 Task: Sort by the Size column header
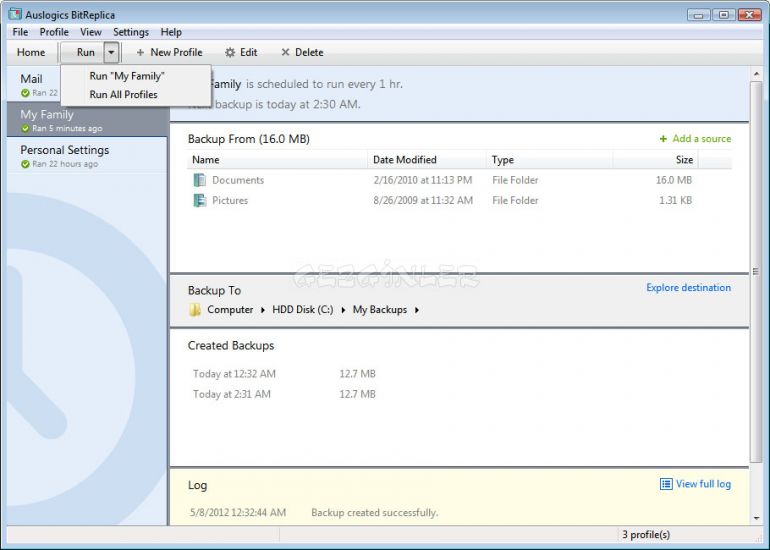pos(655,160)
